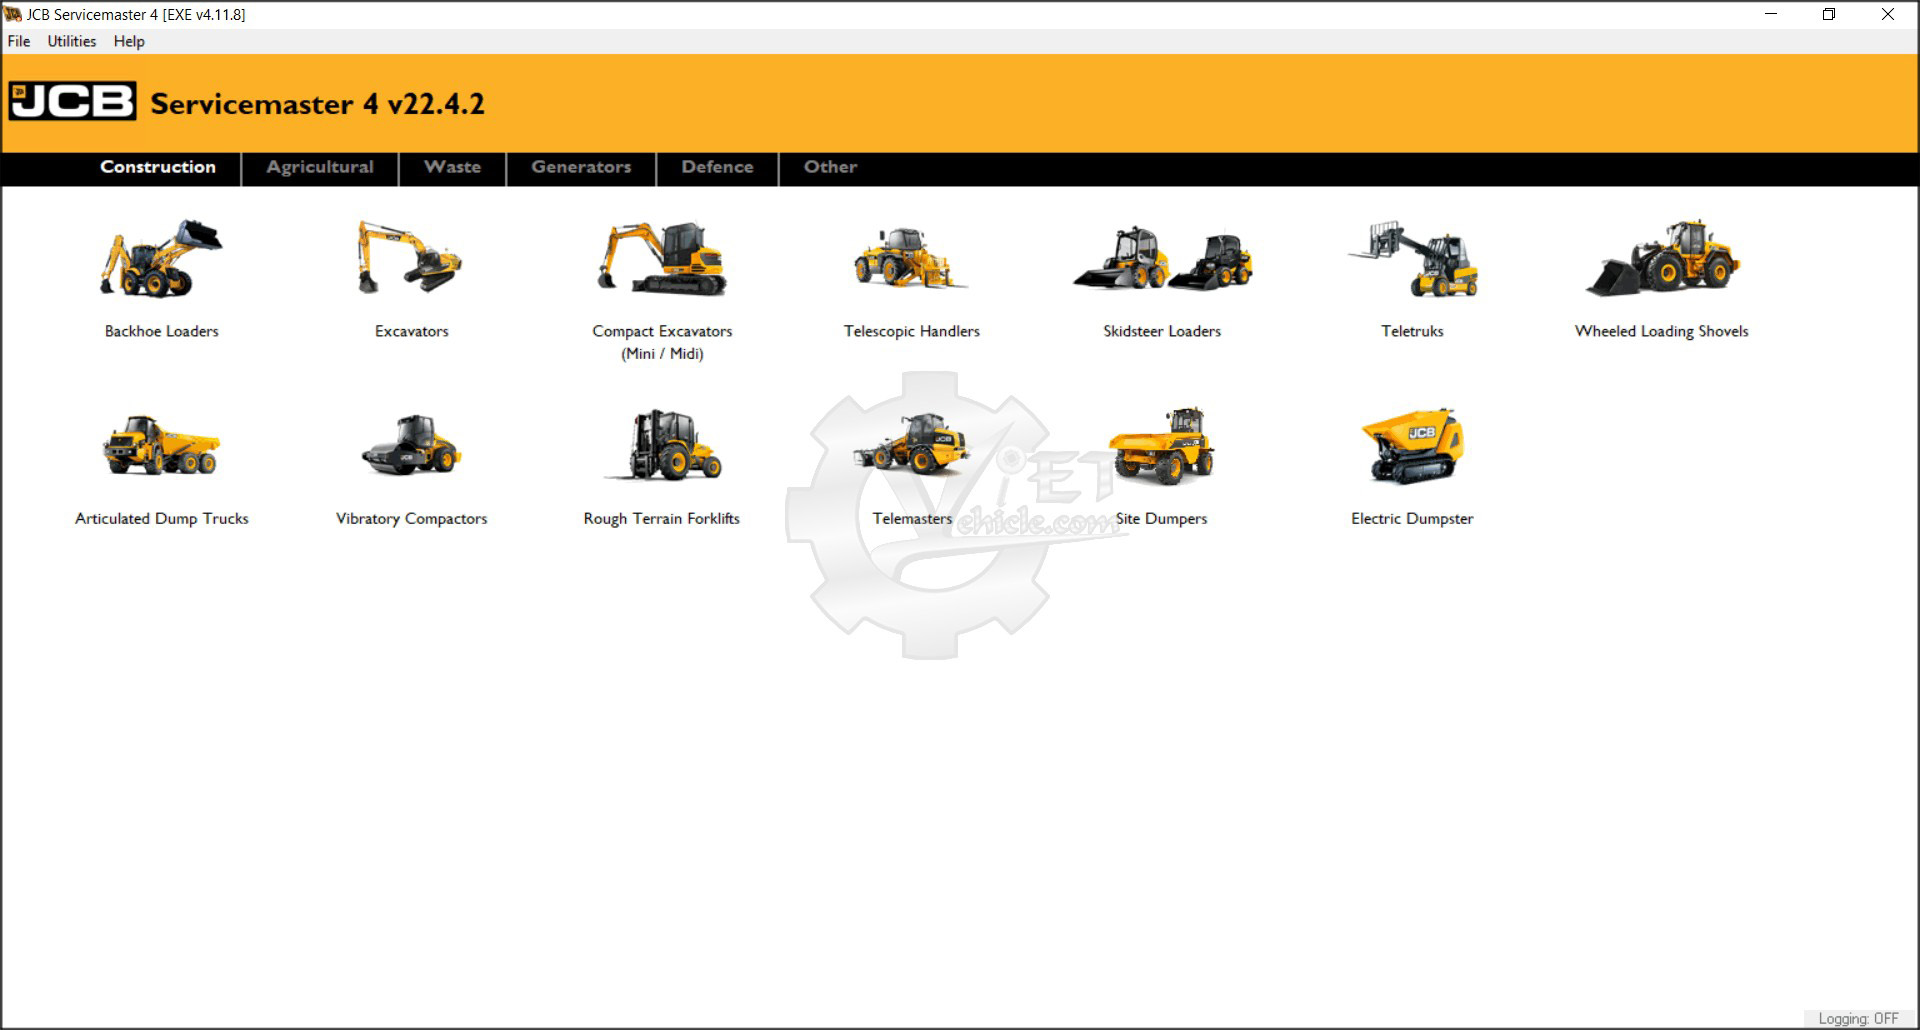Screen dimensions: 1920x1030
Task: Open the File menu
Action: (19, 41)
